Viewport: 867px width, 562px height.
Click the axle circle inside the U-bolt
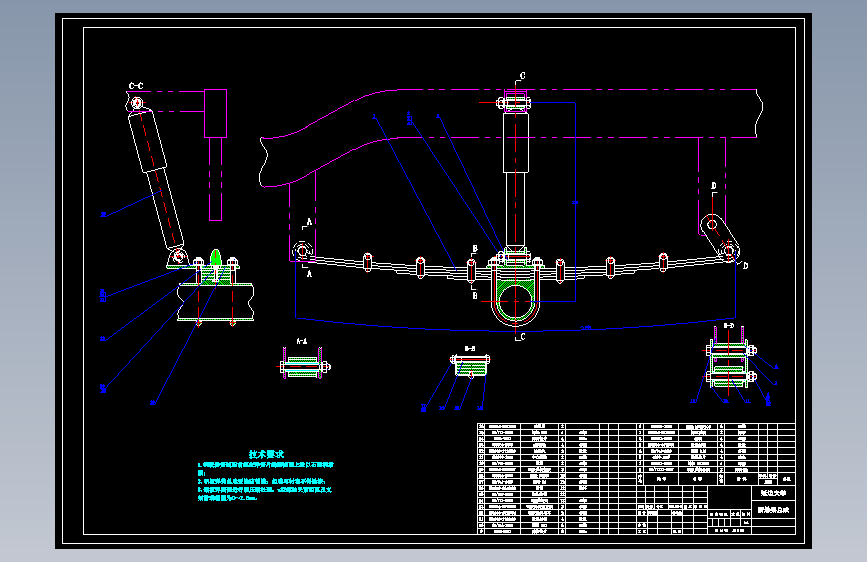[x=515, y=301]
